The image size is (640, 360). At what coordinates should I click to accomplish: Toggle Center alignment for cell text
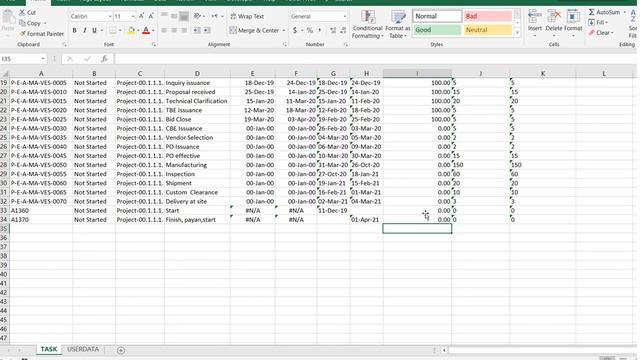[x=174, y=30]
